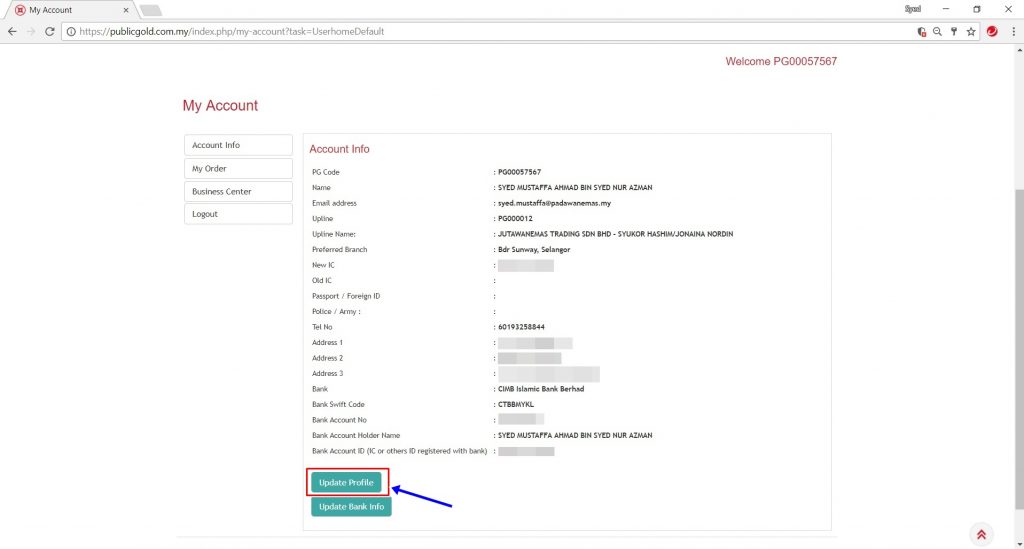This screenshot has height=549, width=1024.
Task: Open a new browser tab
Action: point(150,10)
